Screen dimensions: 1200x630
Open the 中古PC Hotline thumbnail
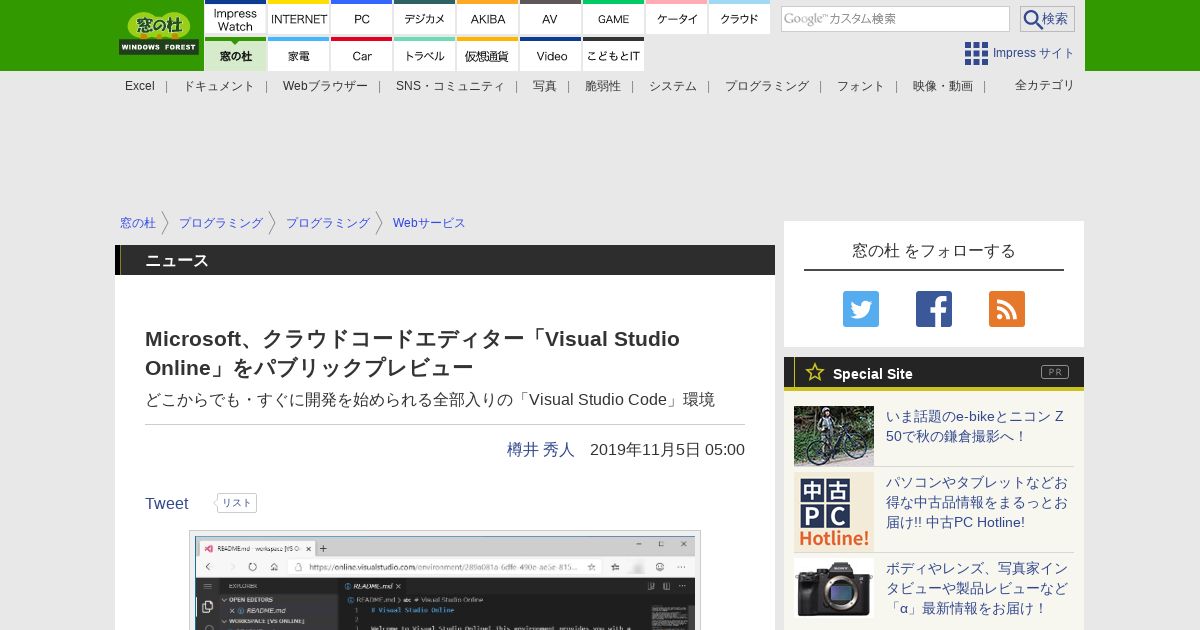point(834,512)
